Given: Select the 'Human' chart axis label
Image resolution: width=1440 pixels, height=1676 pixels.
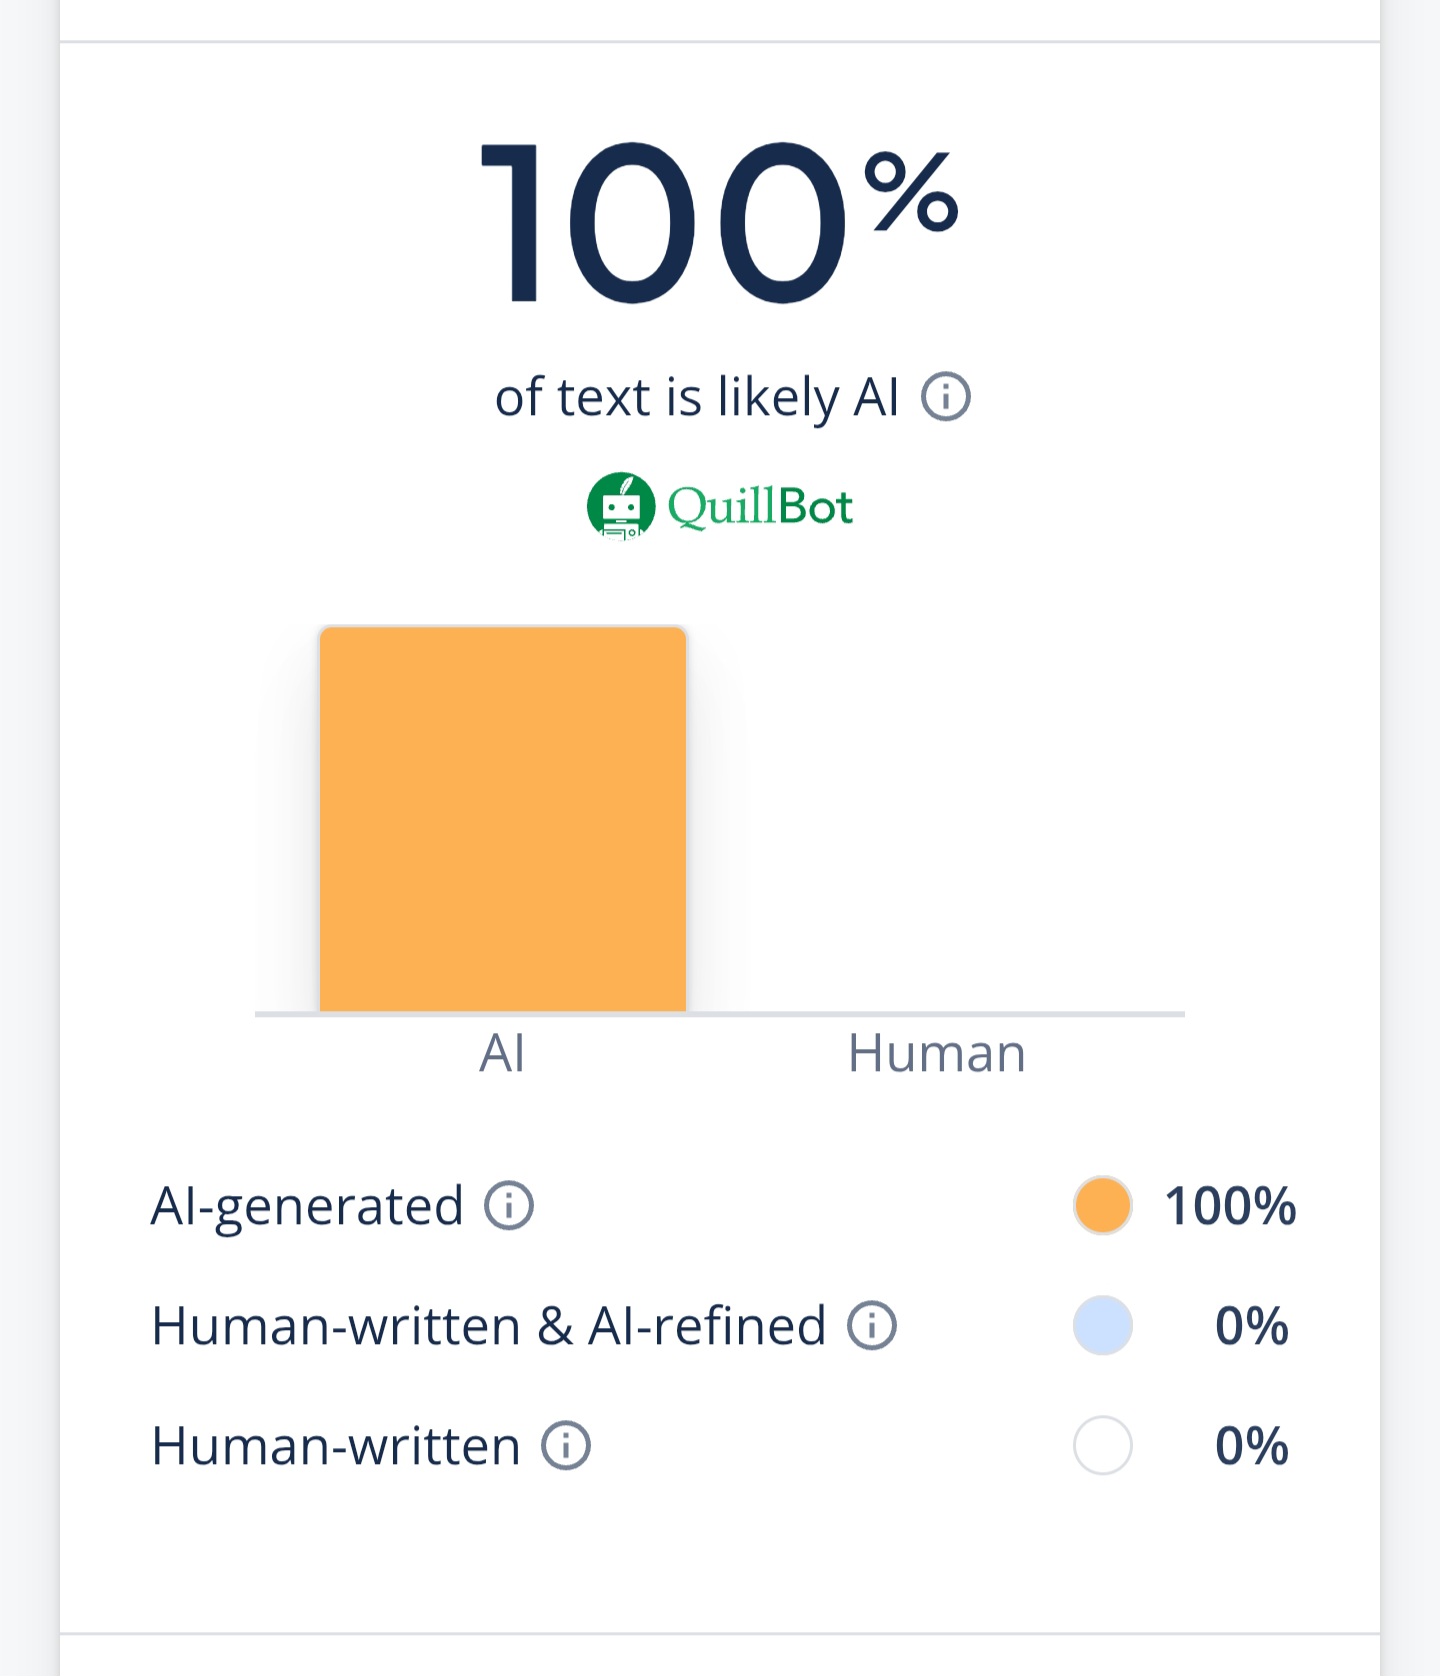Looking at the screenshot, I should [x=936, y=1053].
